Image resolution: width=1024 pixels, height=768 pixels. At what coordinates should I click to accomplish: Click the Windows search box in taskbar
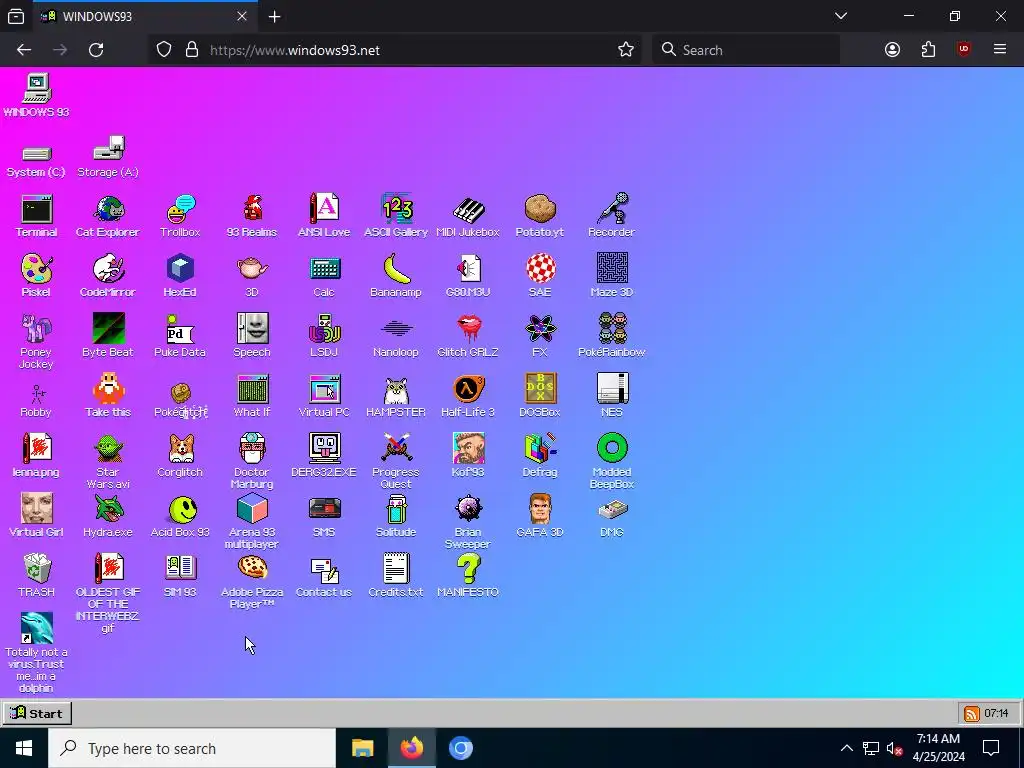[x=192, y=748]
